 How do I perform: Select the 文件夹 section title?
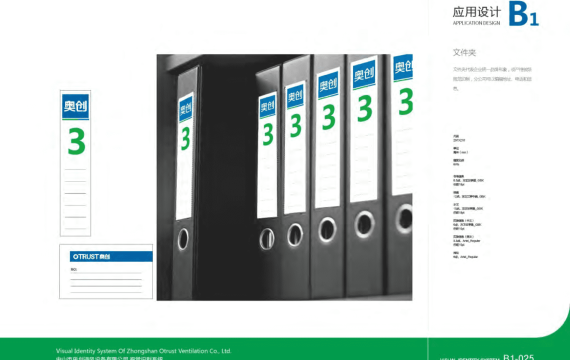(464, 52)
